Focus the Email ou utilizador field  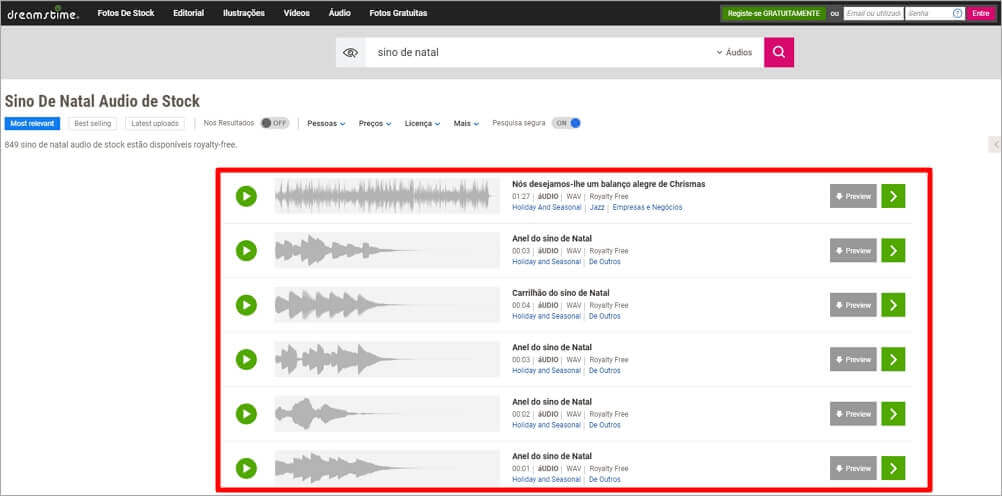click(x=874, y=13)
